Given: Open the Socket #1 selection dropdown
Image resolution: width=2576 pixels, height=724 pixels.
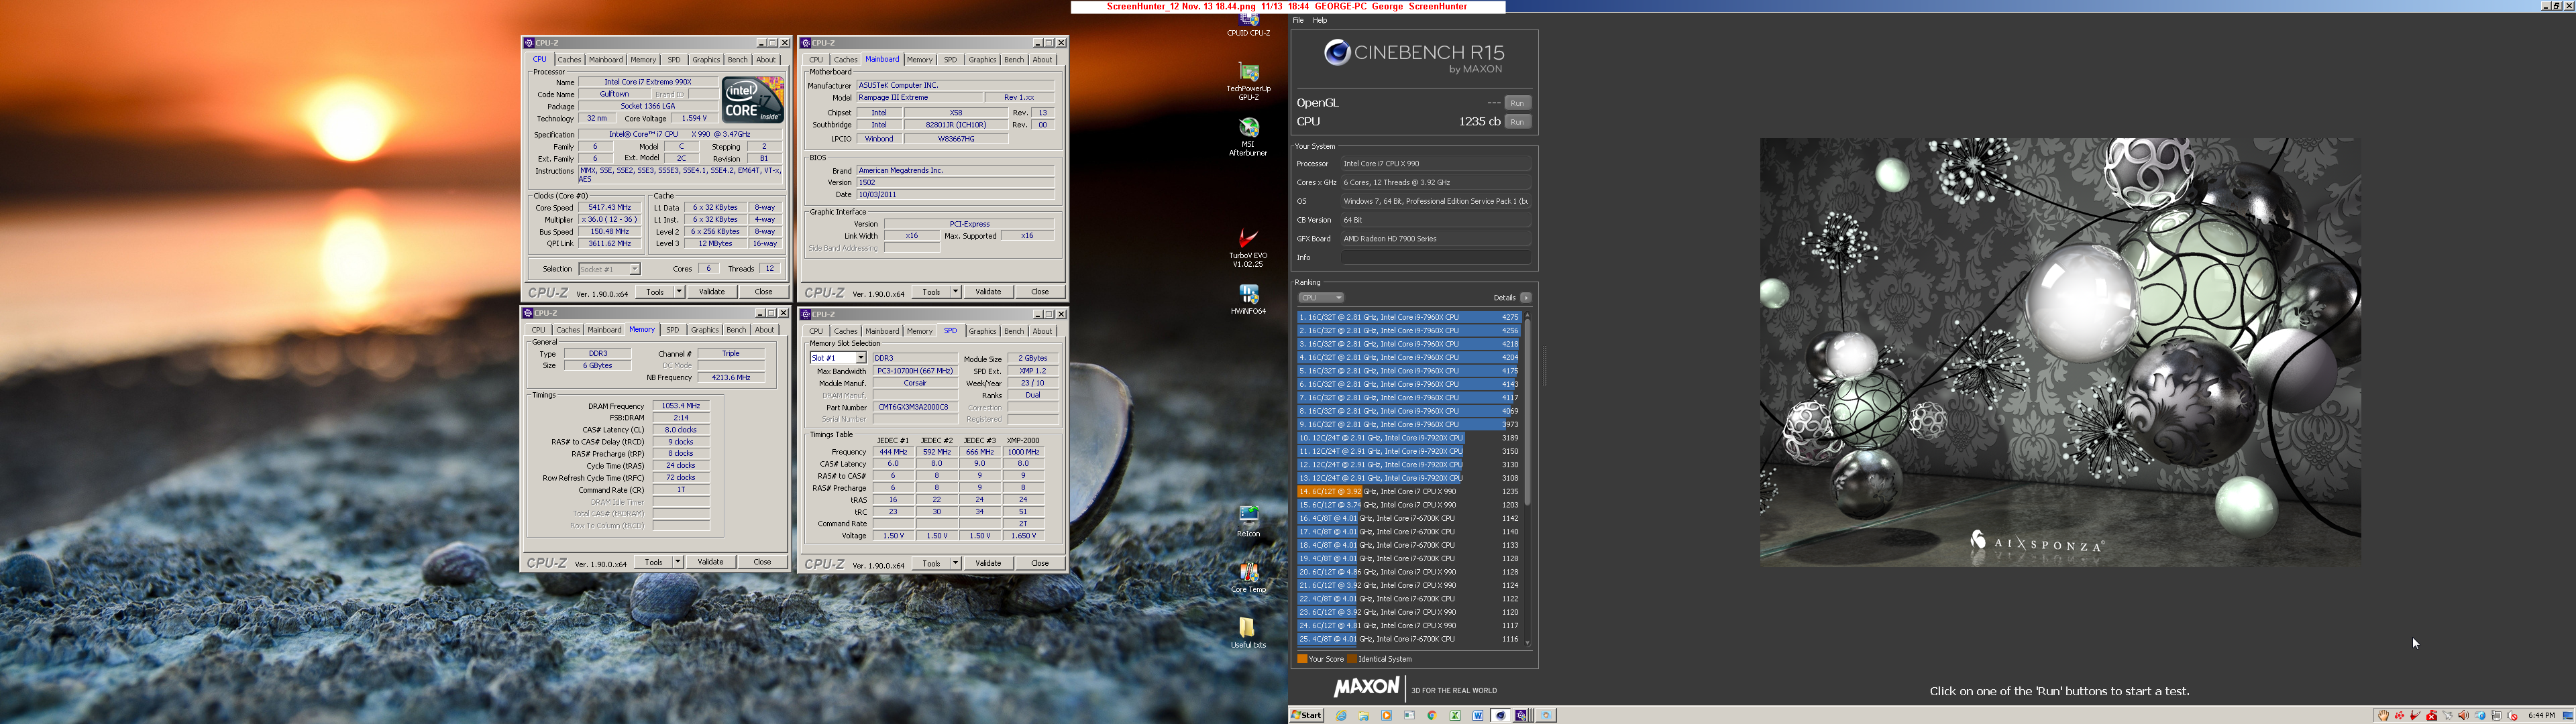Looking at the screenshot, I should (609, 269).
